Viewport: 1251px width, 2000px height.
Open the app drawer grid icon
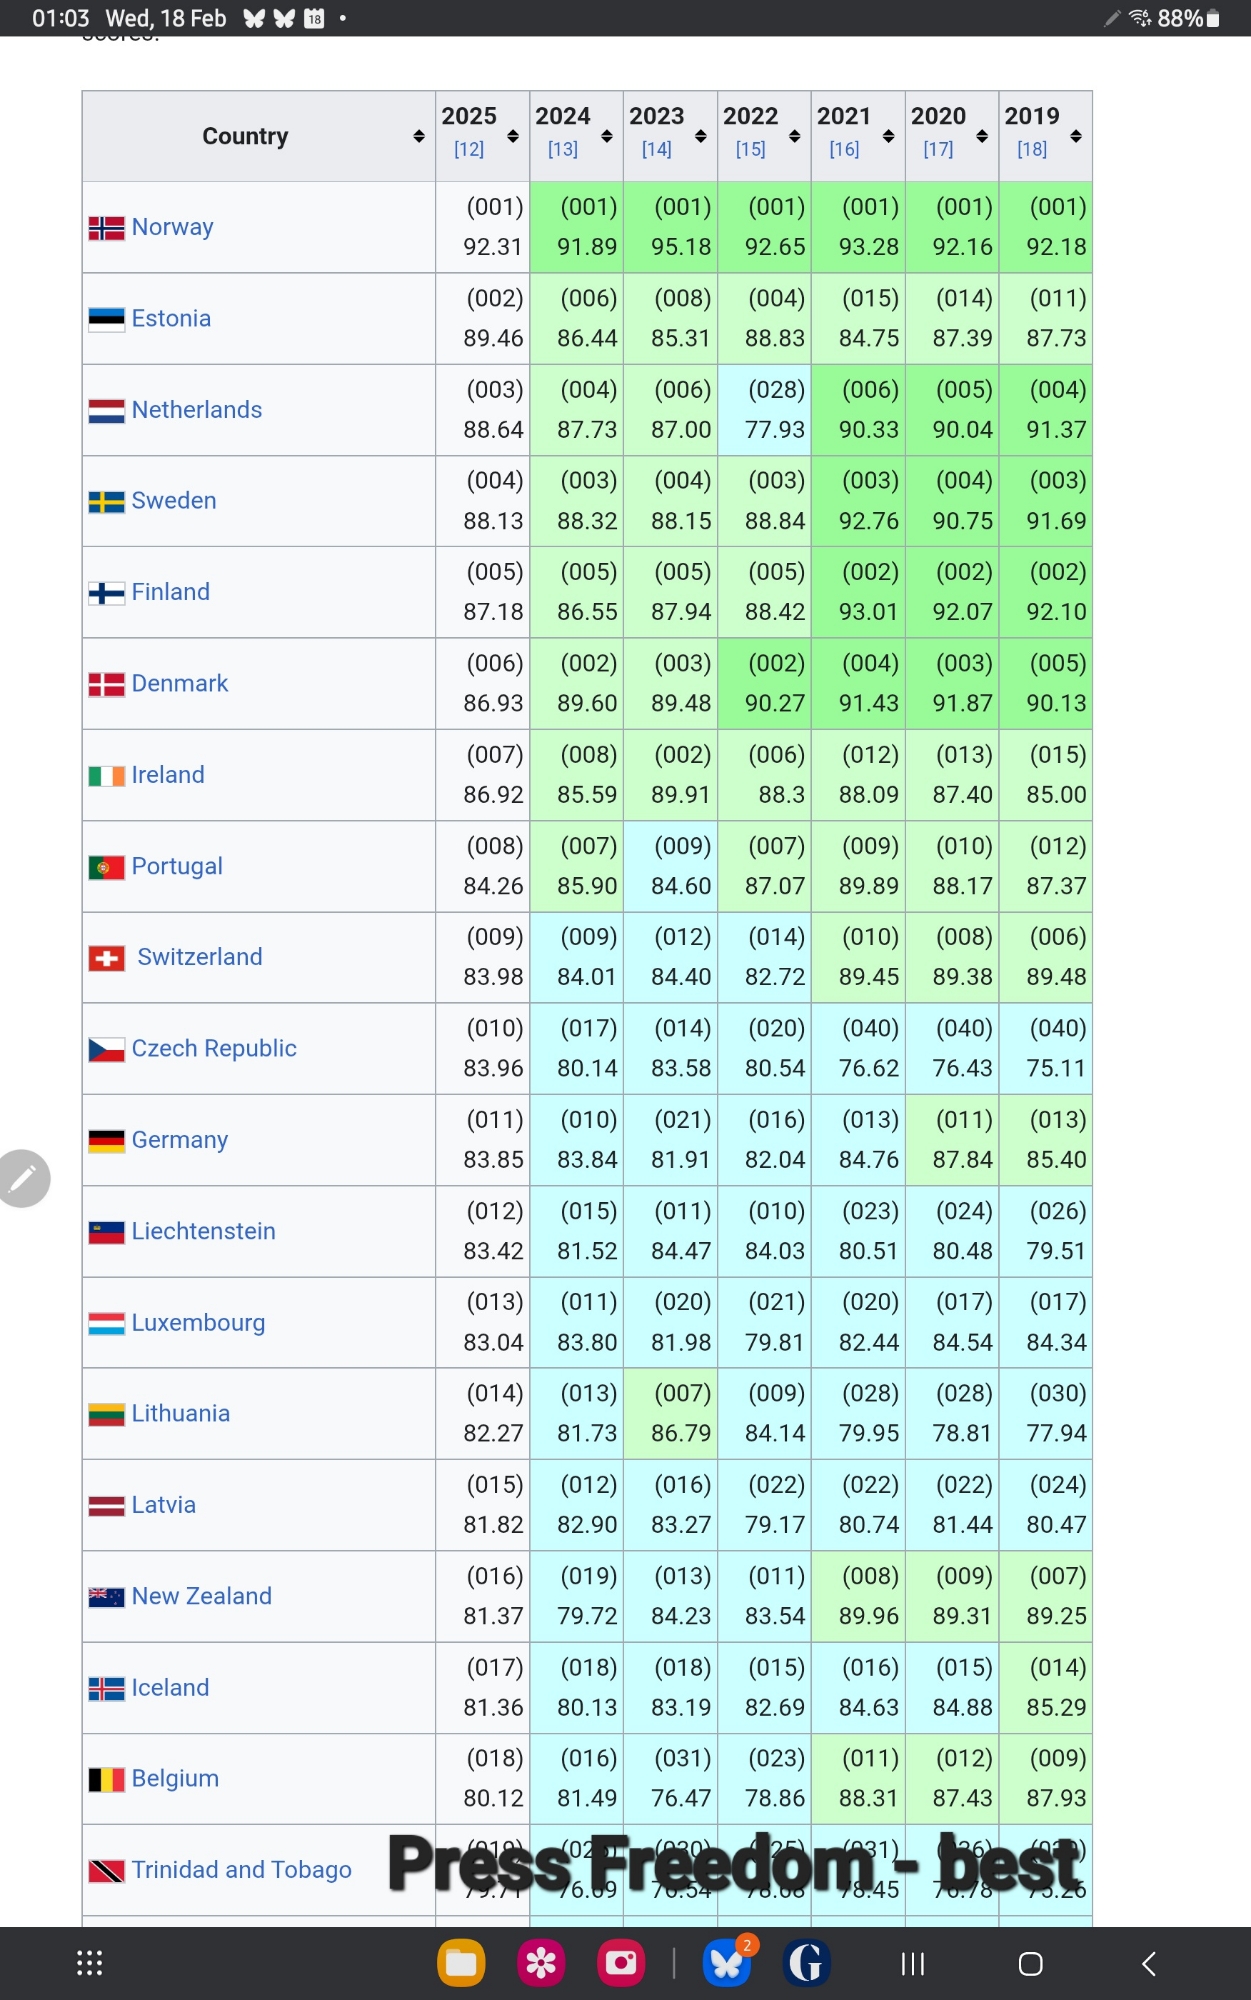90,1963
